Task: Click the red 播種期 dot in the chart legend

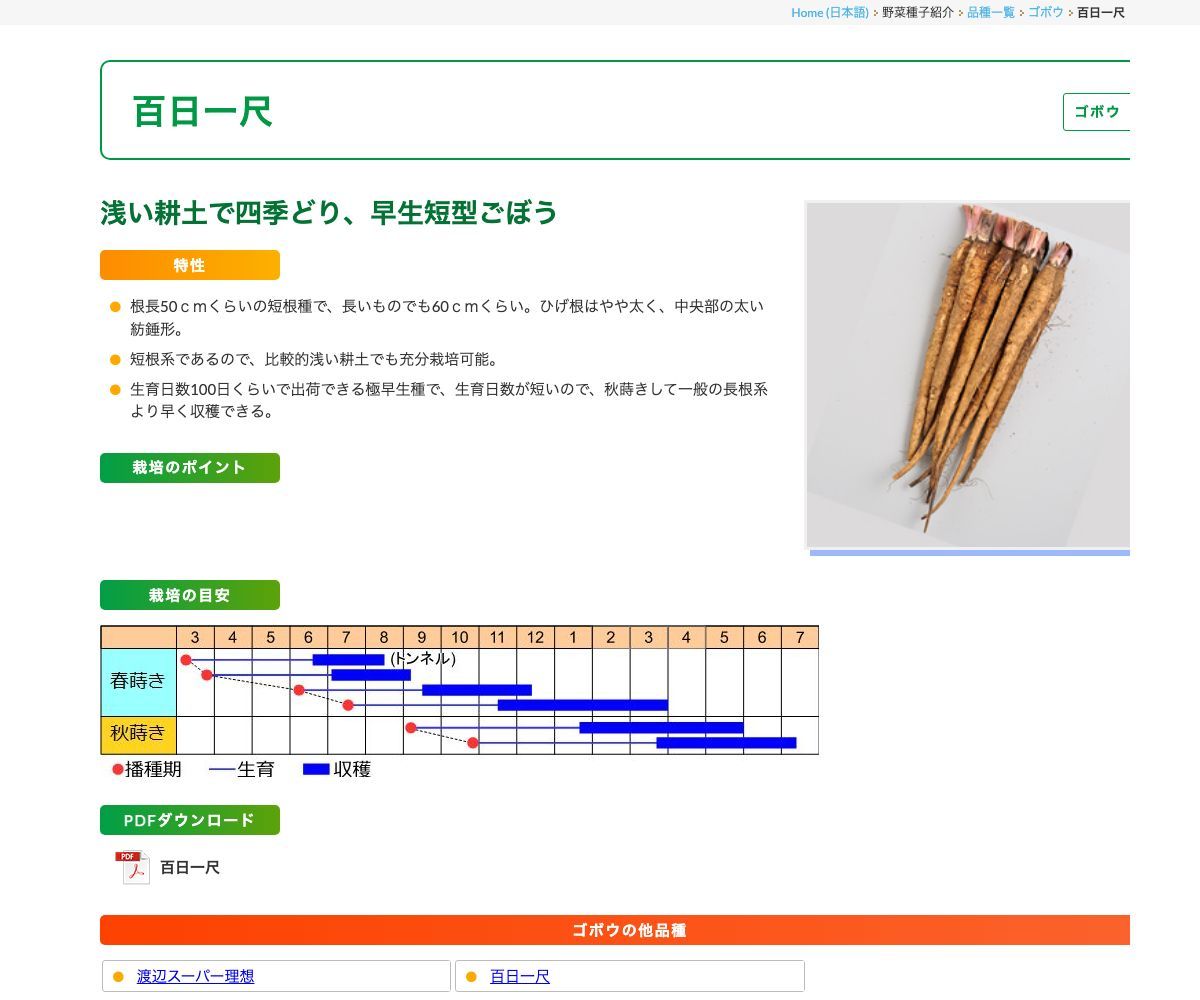Action: 118,770
